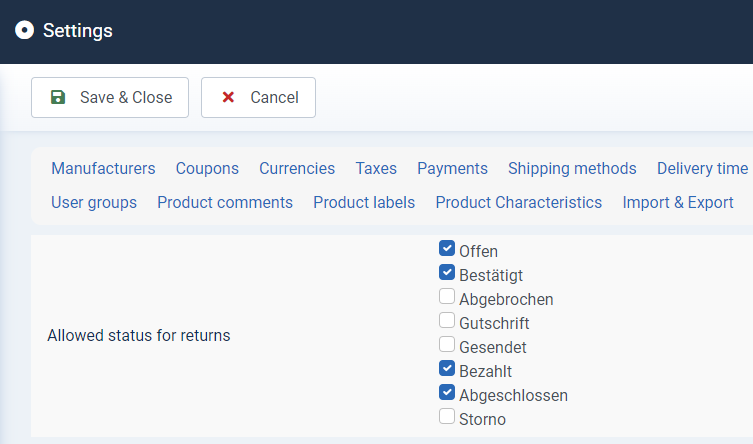Check the Gutschrift status checkbox
Screen dimensions: 753x444
(447, 321)
